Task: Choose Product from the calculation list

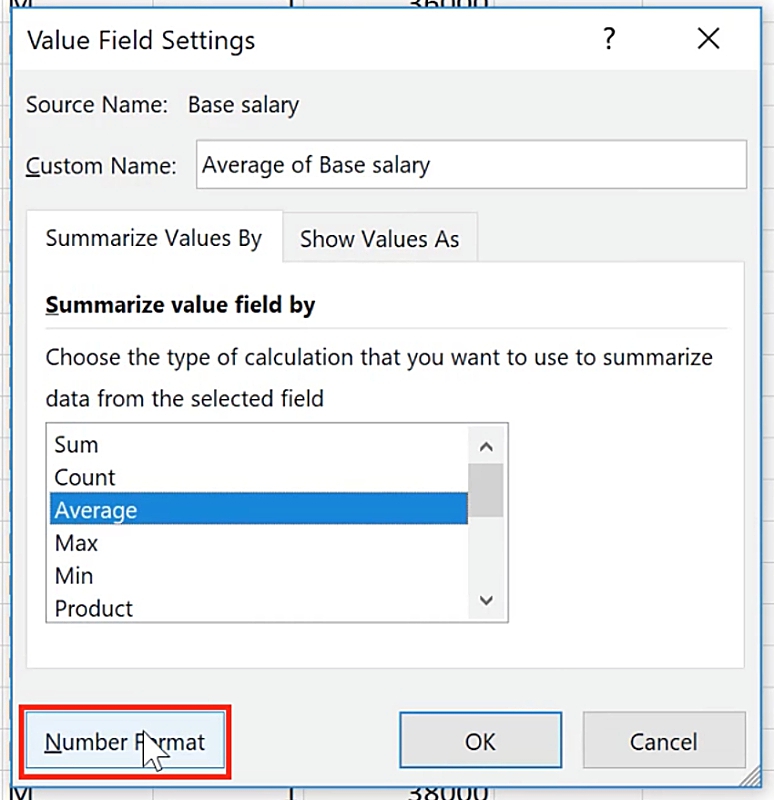Action: (x=94, y=608)
